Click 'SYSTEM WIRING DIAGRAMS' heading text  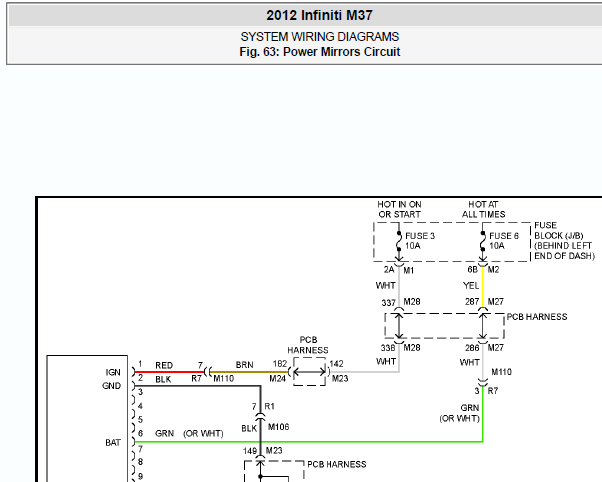(319, 37)
